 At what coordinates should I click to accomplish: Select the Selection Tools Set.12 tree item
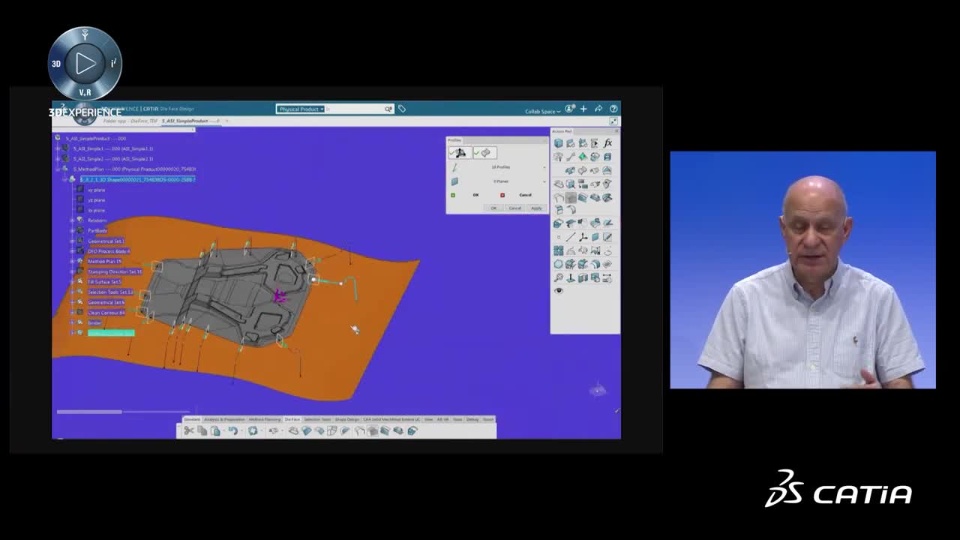tap(110, 292)
